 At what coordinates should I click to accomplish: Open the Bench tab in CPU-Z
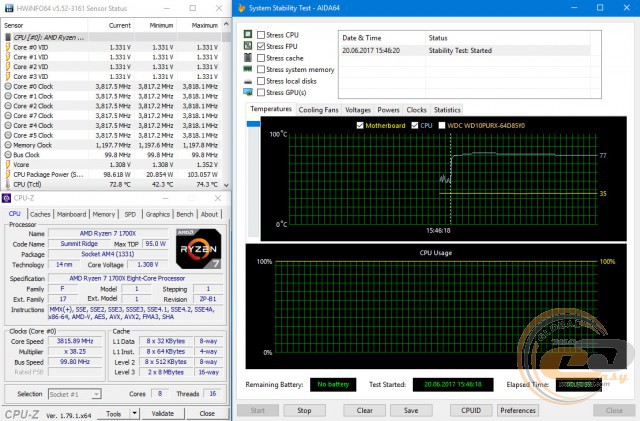click(x=185, y=214)
